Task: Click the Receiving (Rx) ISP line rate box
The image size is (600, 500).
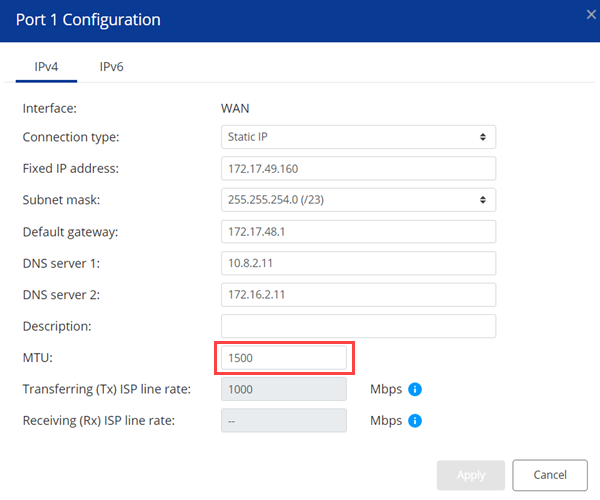Action: click(284, 420)
